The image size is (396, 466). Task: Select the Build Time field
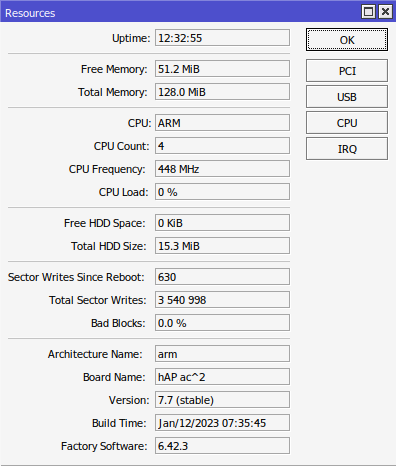tap(222, 423)
